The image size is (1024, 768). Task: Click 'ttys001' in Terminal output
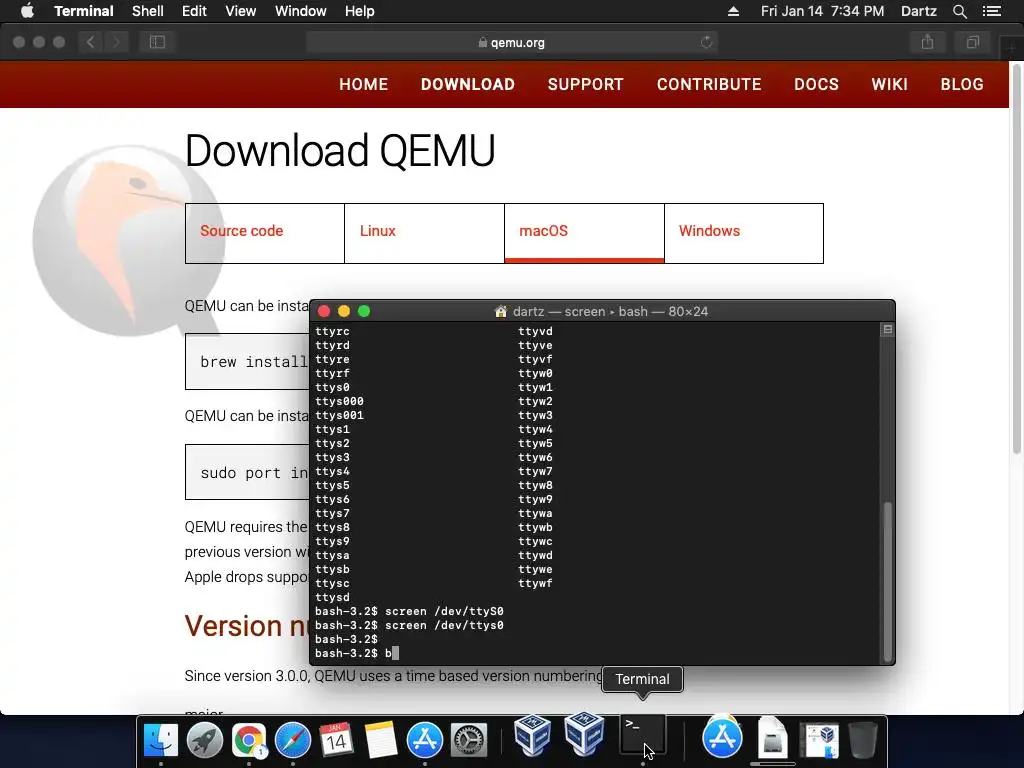point(340,415)
